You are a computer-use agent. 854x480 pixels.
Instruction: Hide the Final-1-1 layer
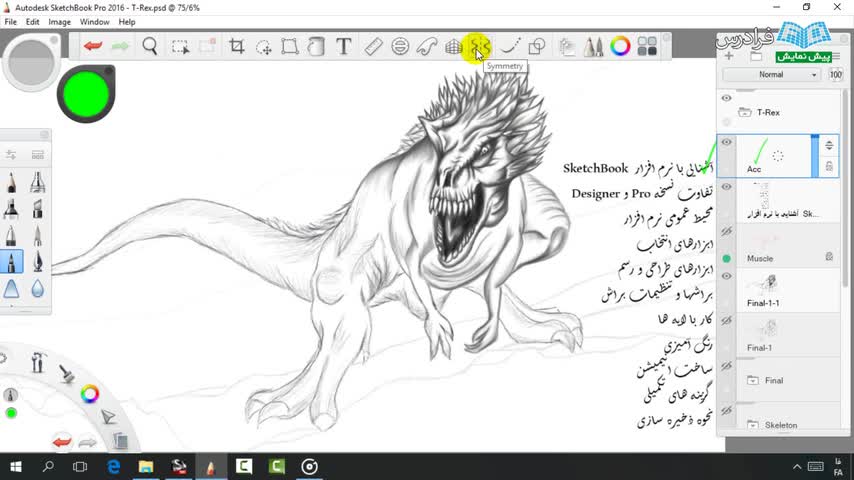pyautogui.click(x=727, y=277)
